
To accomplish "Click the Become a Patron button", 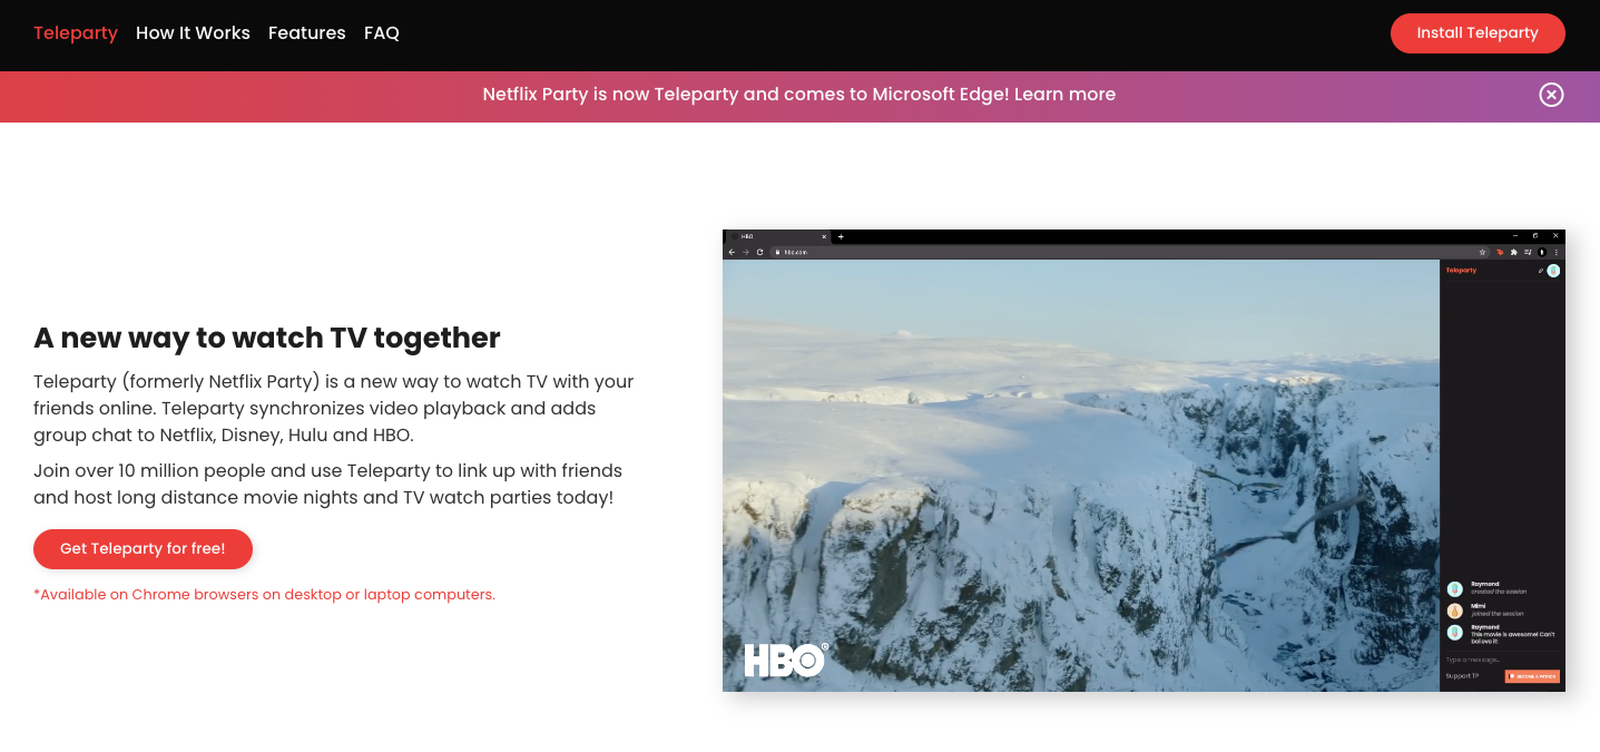I will click(x=1532, y=677).
